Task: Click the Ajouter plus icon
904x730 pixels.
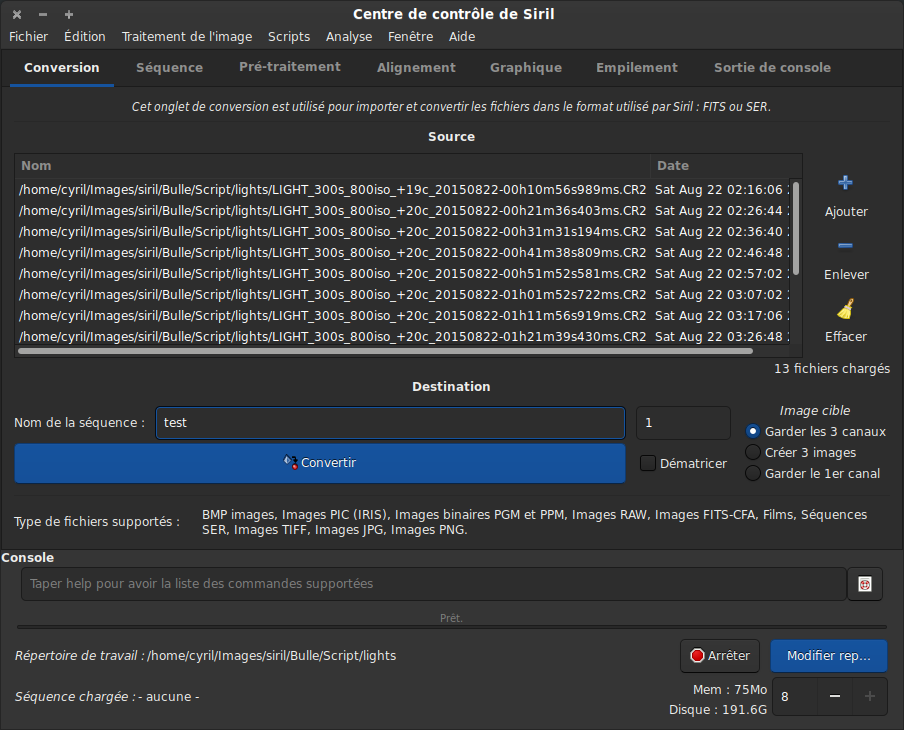Action: point(845,184)
